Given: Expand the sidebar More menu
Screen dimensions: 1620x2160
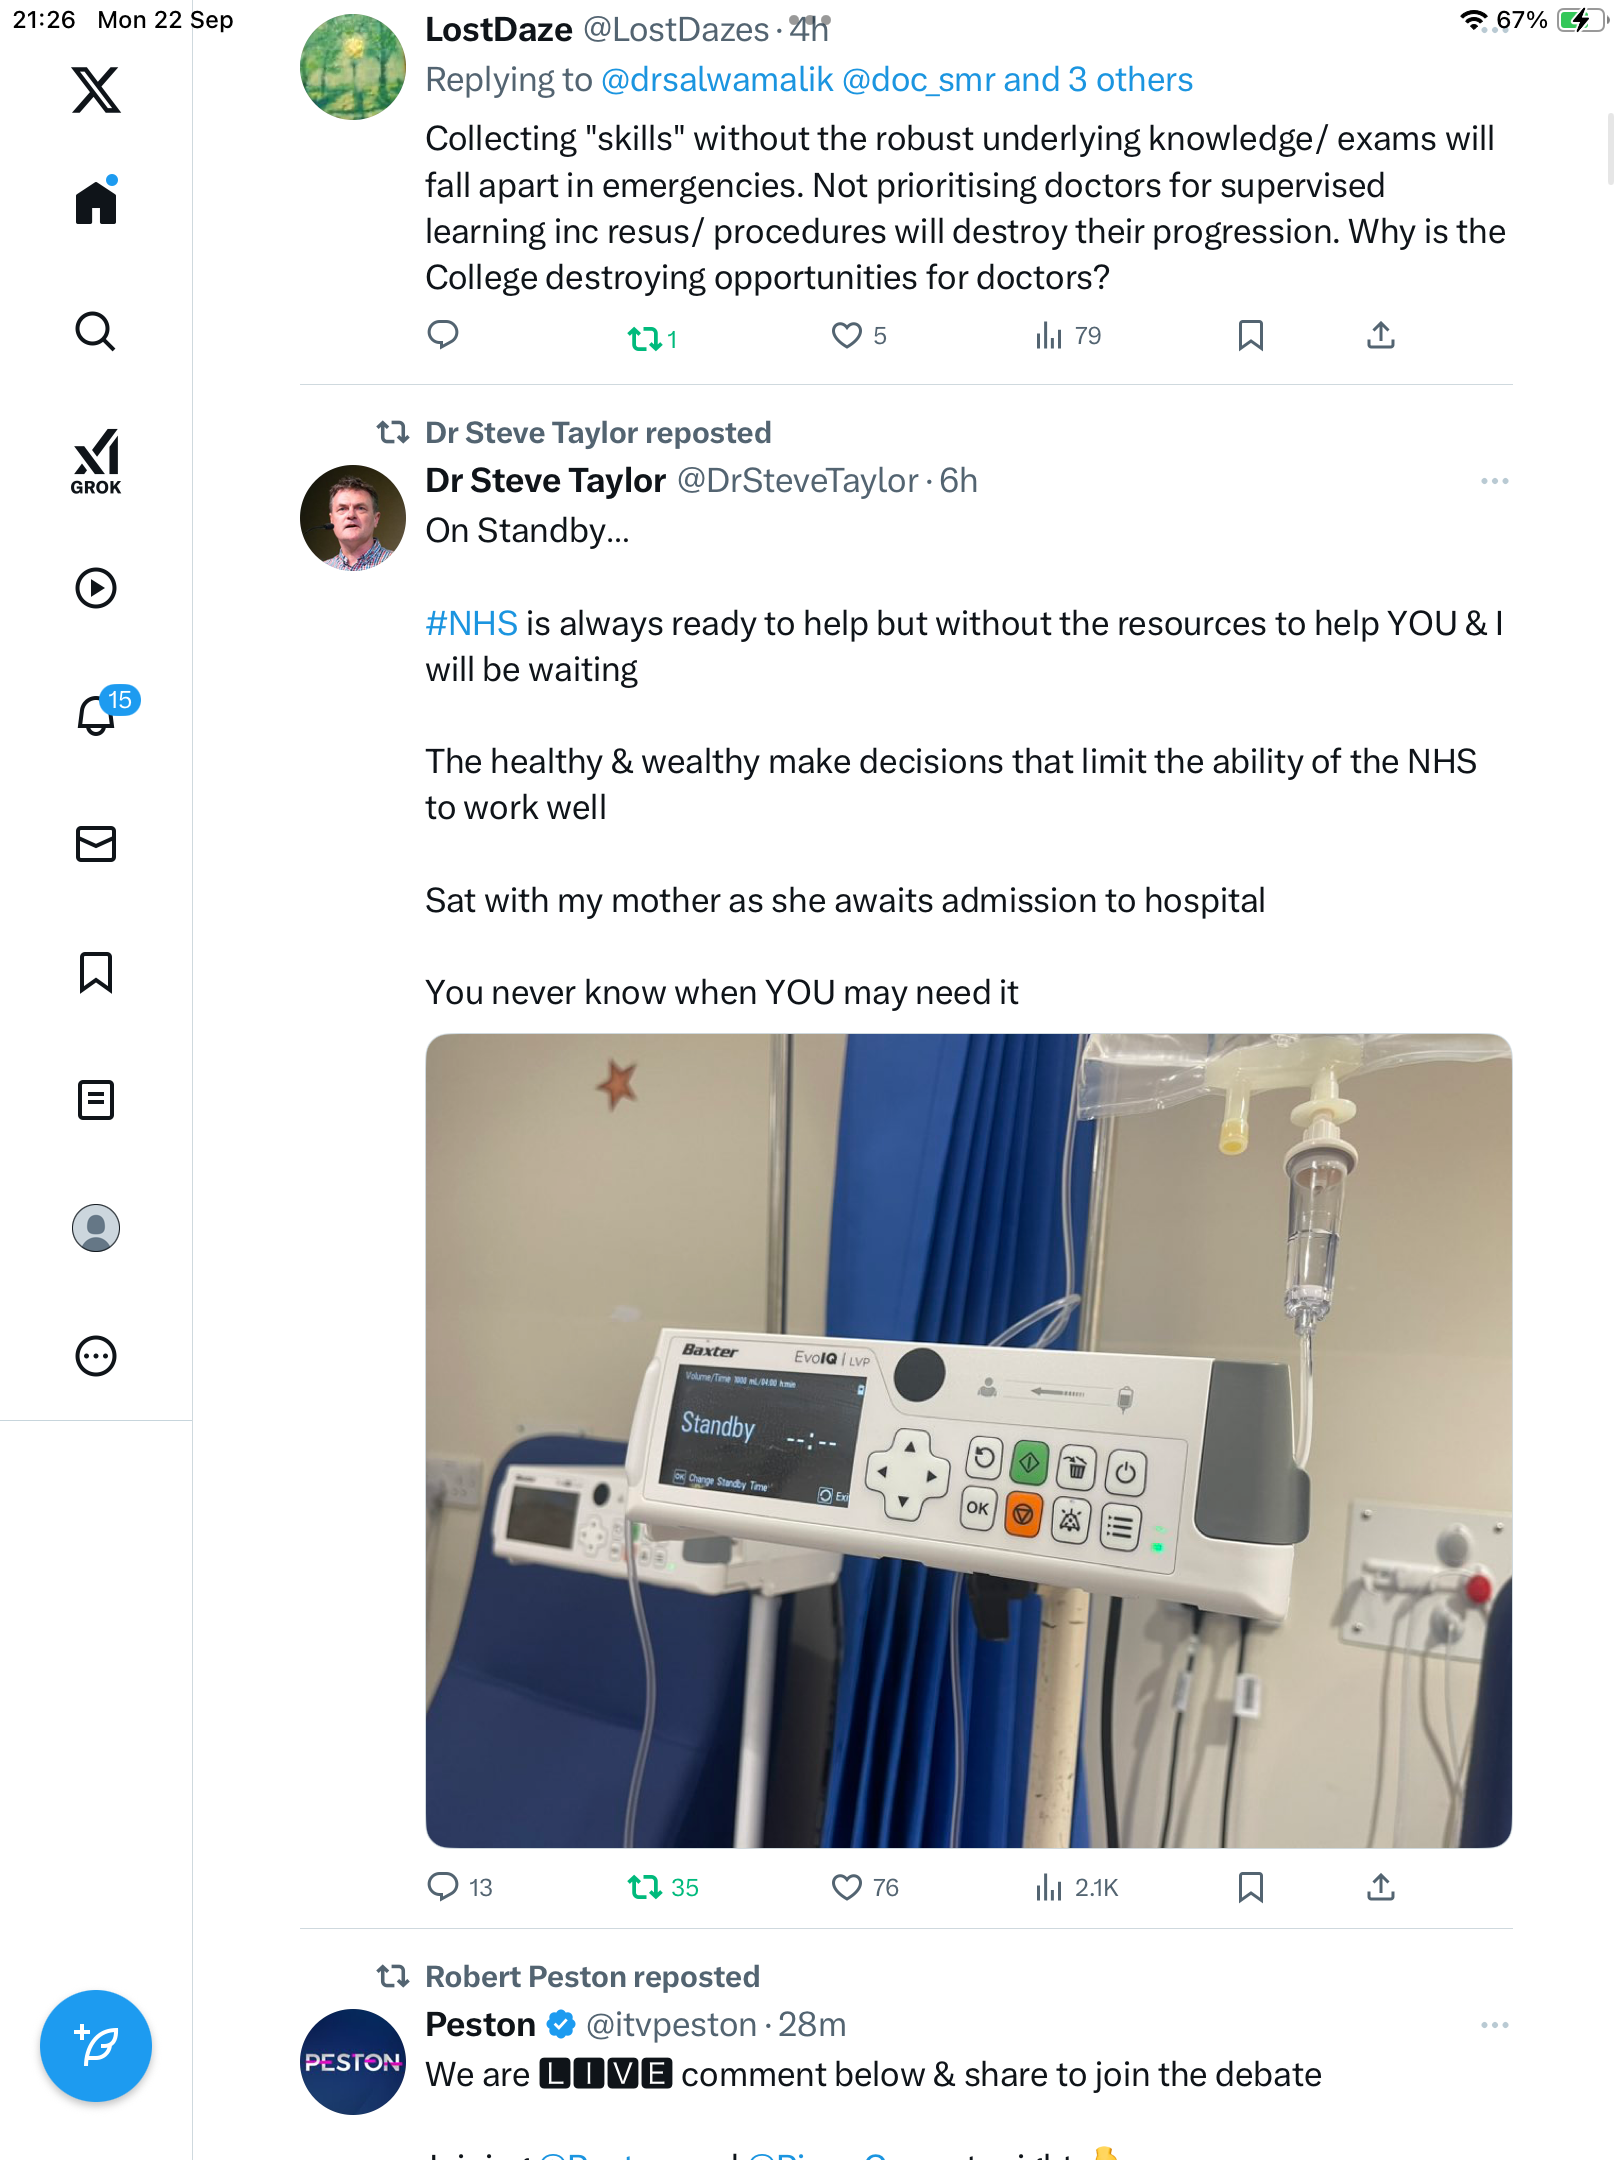Looking at the screenshot, I should (96, 1356).
